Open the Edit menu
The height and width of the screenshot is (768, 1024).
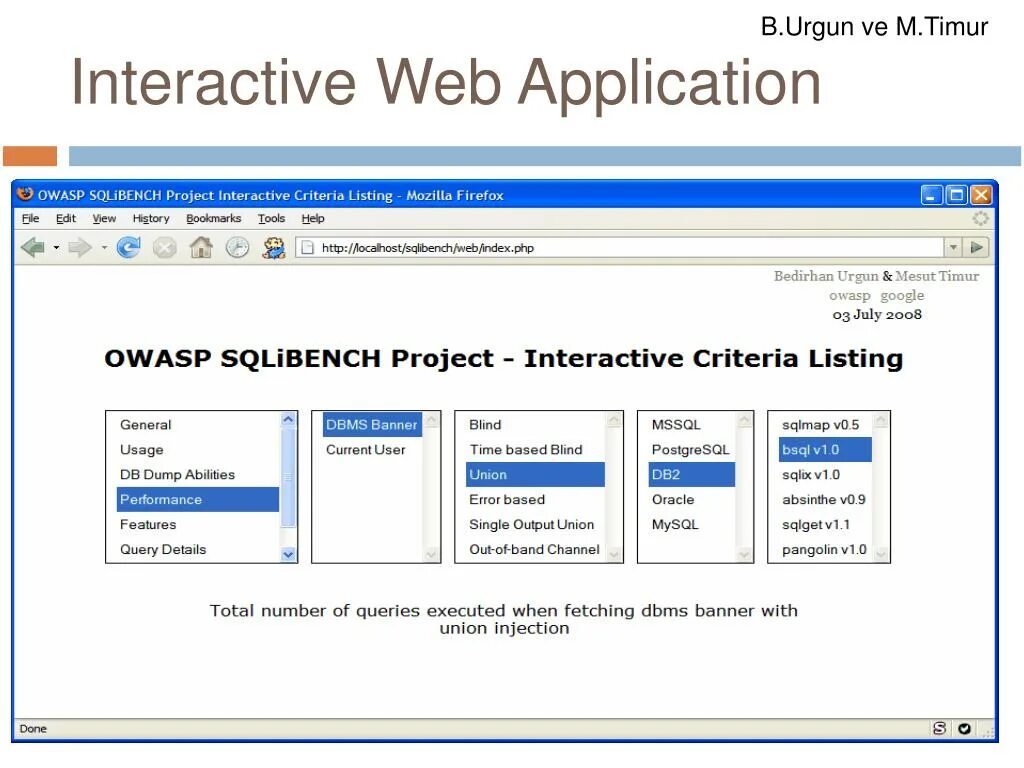pyautogui.click(x=65, y=219)
